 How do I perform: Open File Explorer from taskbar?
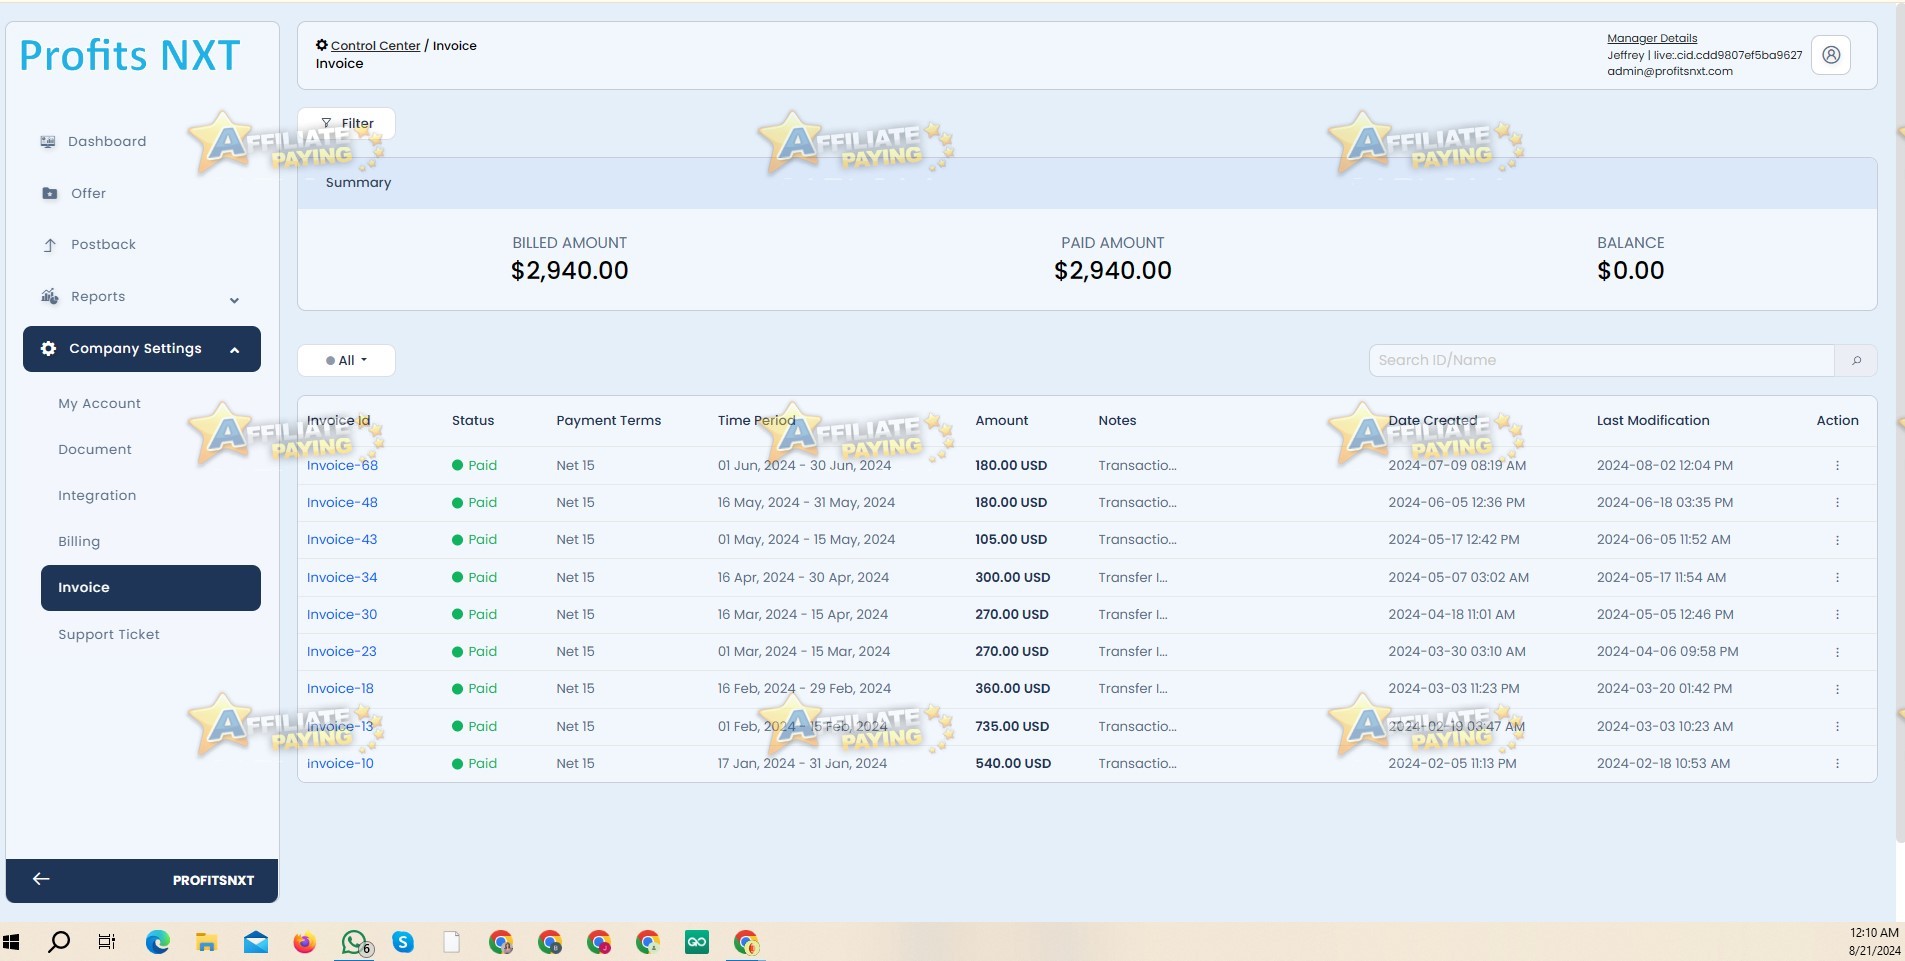pyautogui.click(x=207, y=942)
